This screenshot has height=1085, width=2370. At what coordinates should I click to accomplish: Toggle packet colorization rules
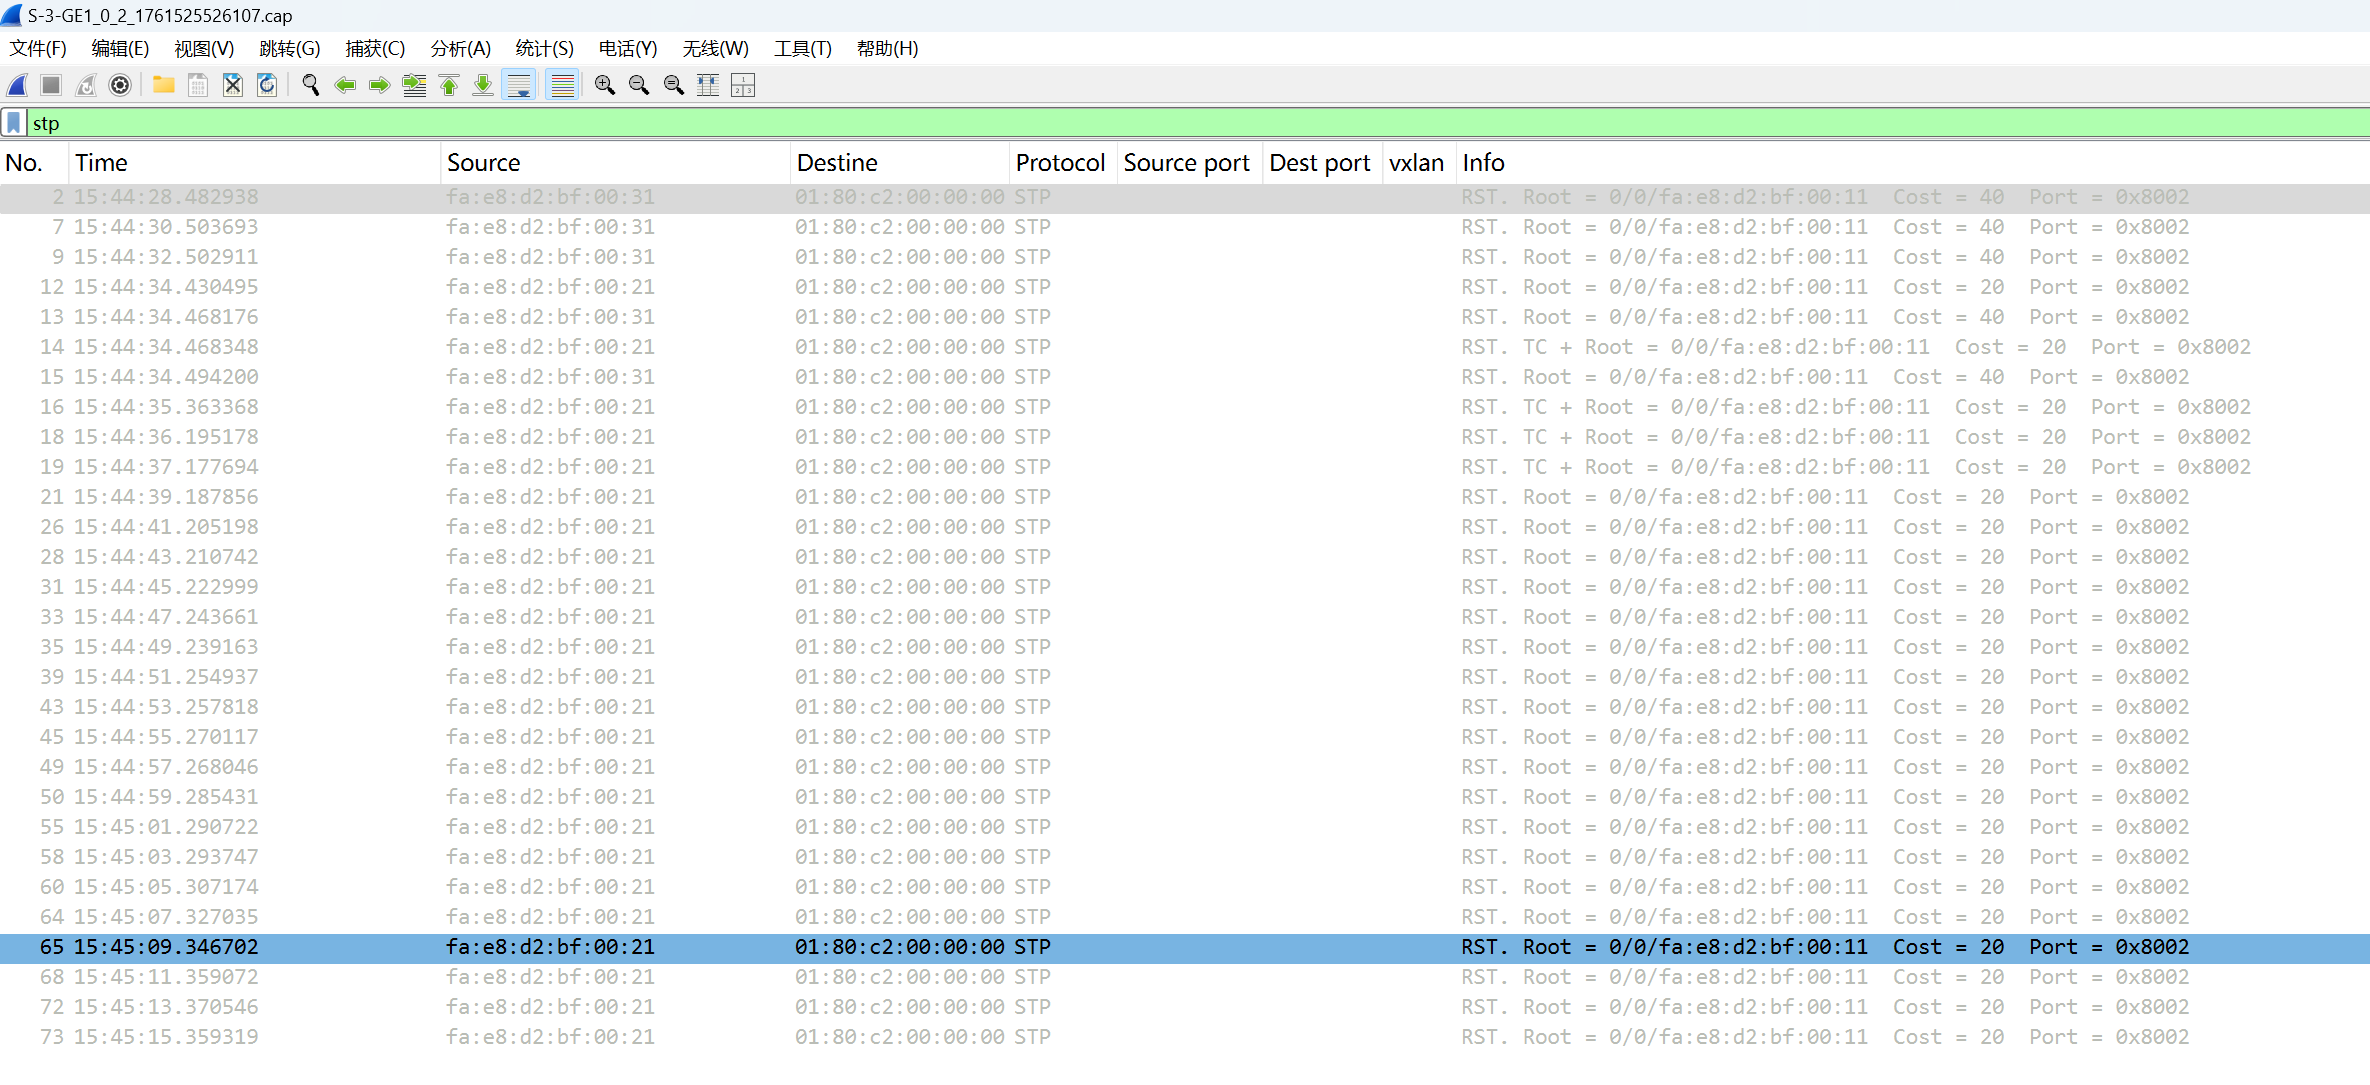563,85
